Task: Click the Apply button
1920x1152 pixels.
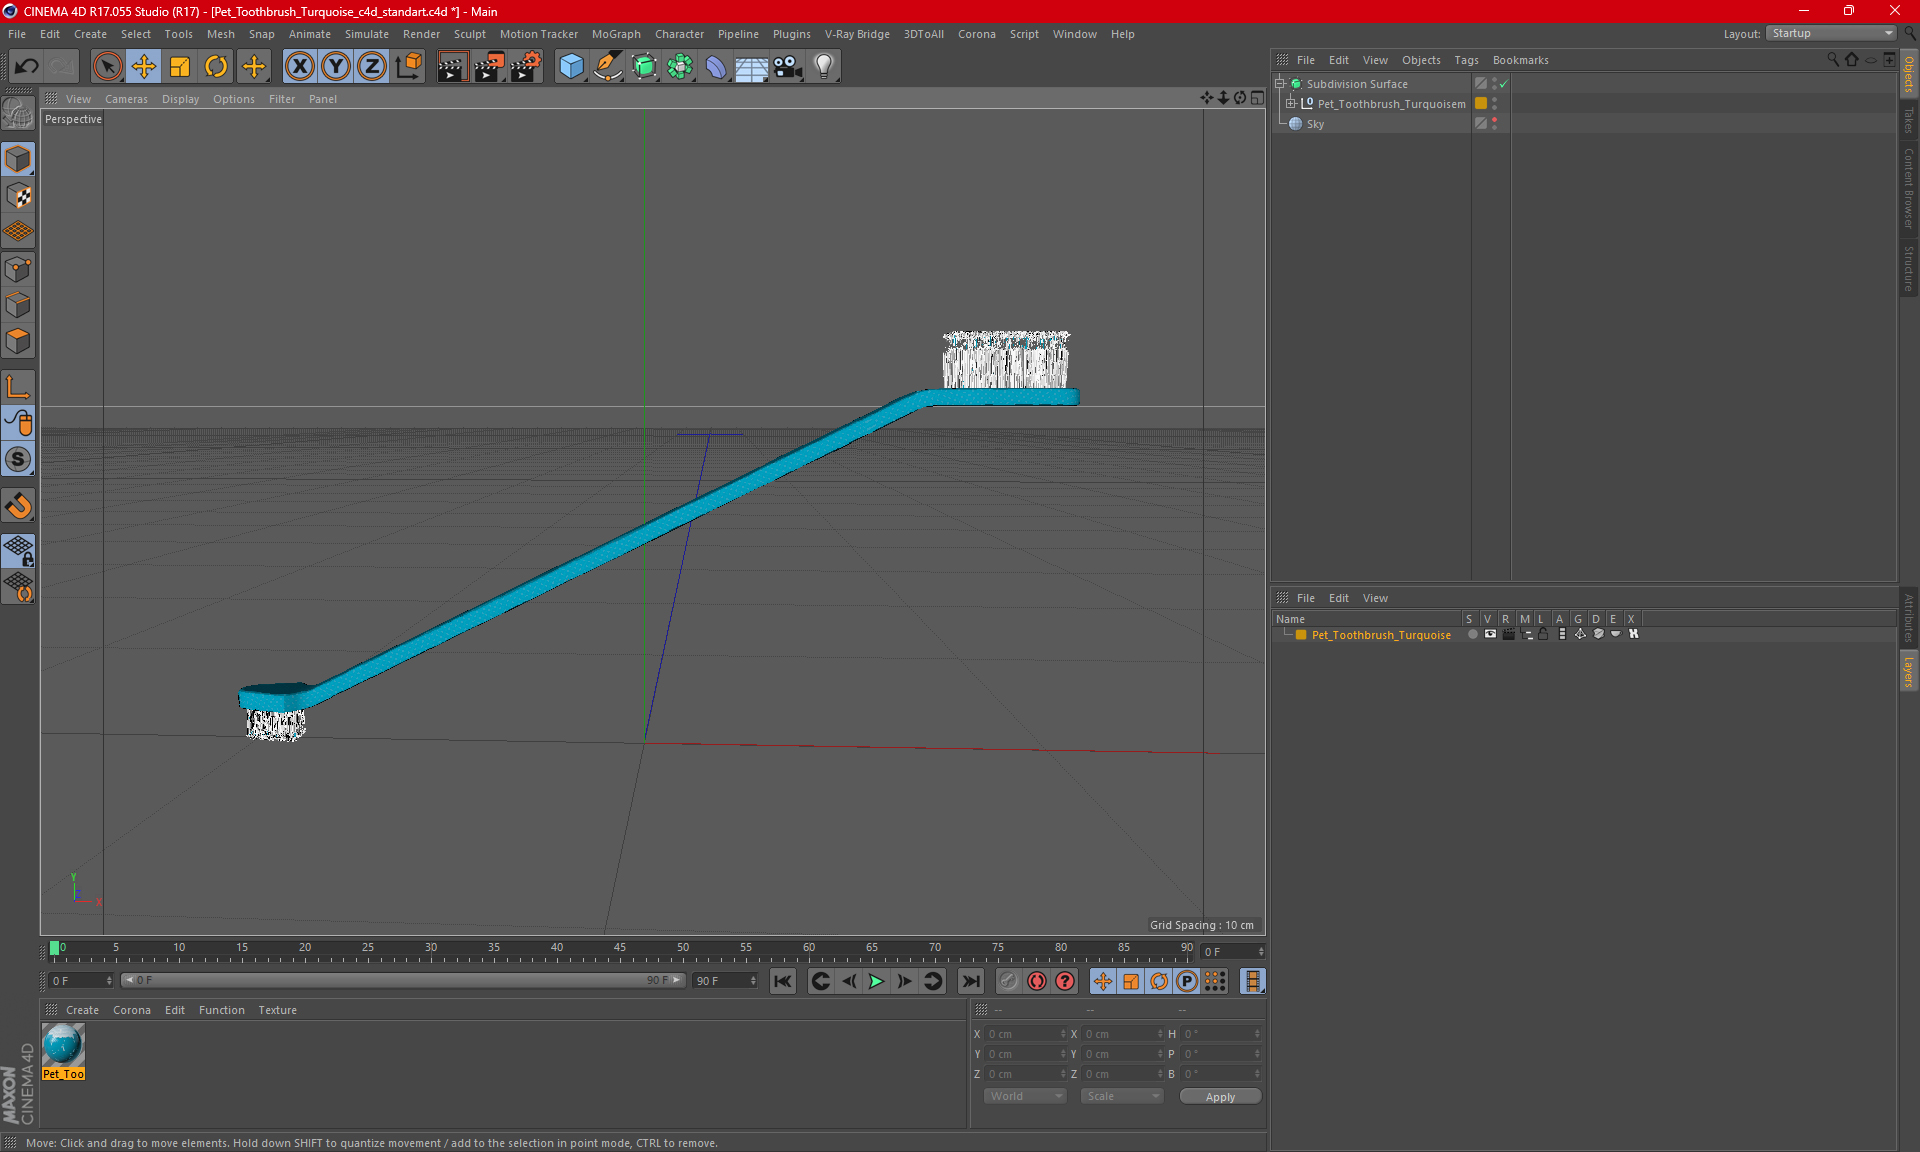Action: [1220, 1097]
